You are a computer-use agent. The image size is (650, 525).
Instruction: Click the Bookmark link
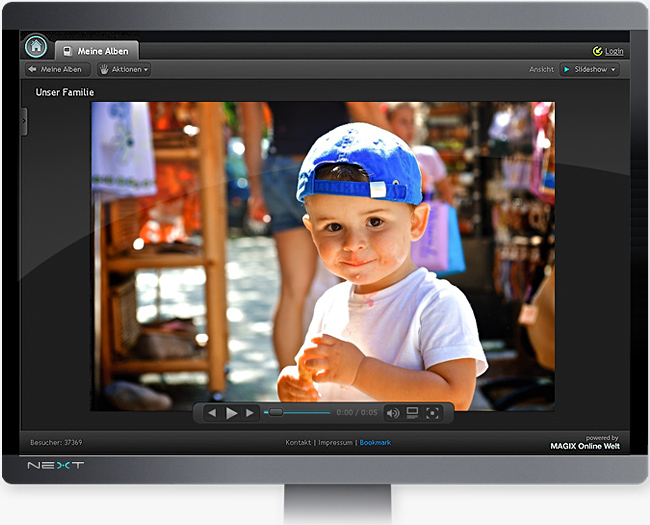375,442
